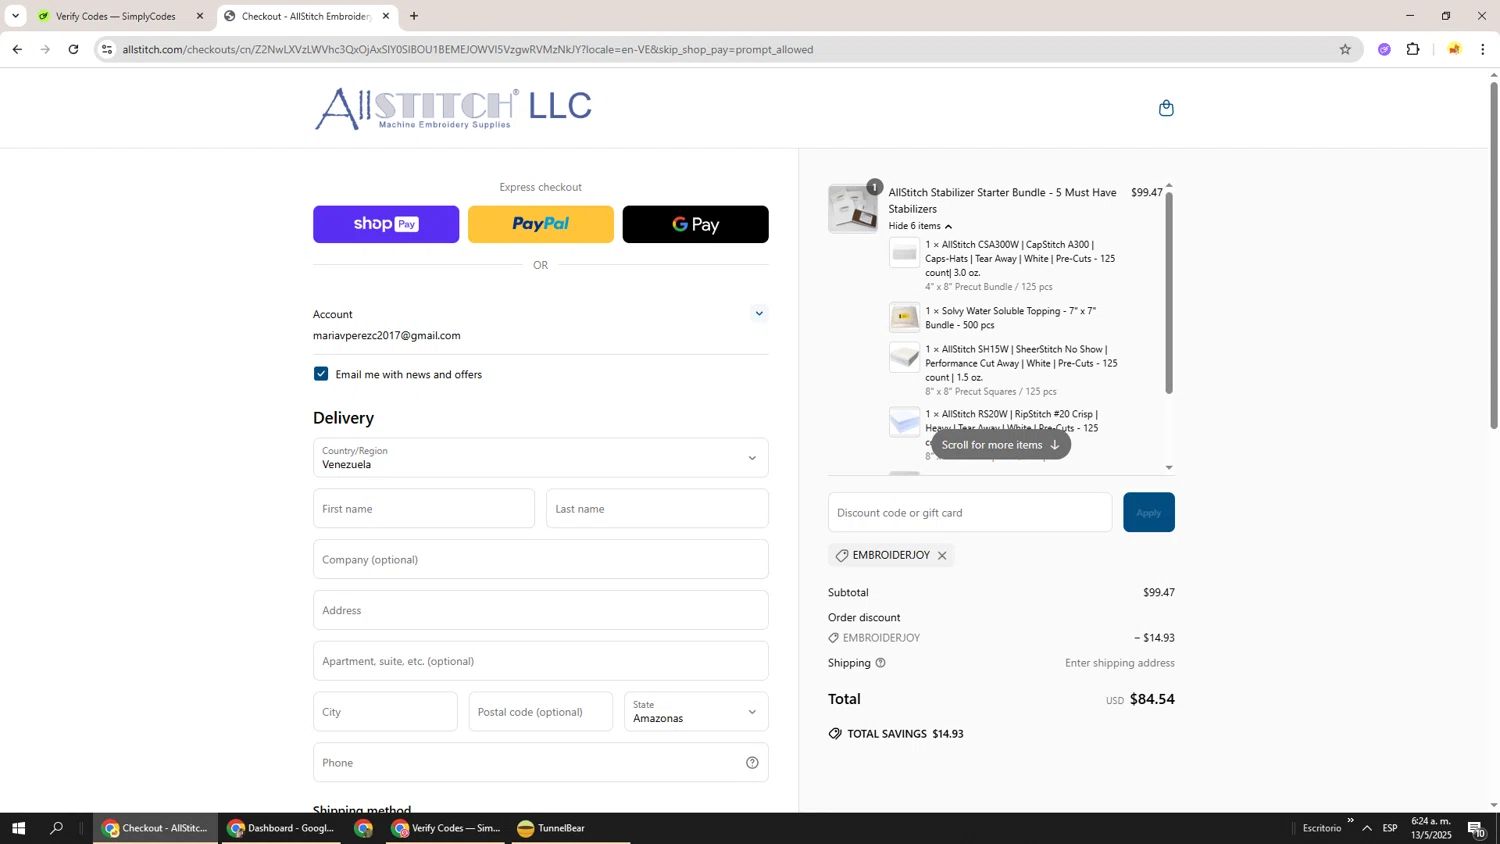
Task: Click the browser address bar URL
Action: [468, 49]
